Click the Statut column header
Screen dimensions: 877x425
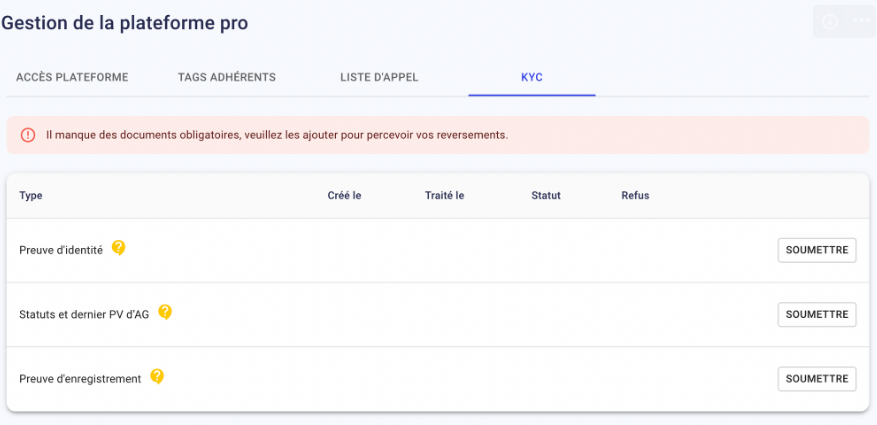tap(546, 196)
